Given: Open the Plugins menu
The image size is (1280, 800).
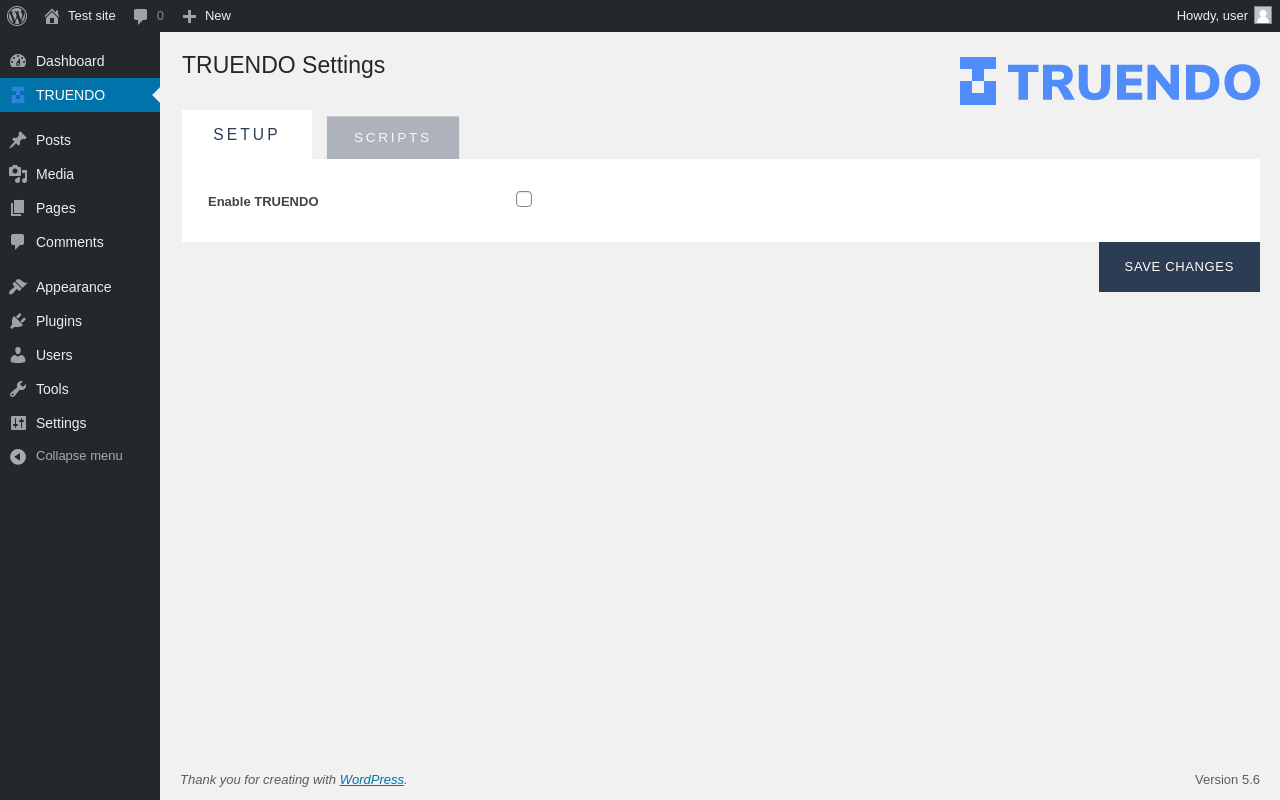Looking at the screenshot, I should (80, 321).
